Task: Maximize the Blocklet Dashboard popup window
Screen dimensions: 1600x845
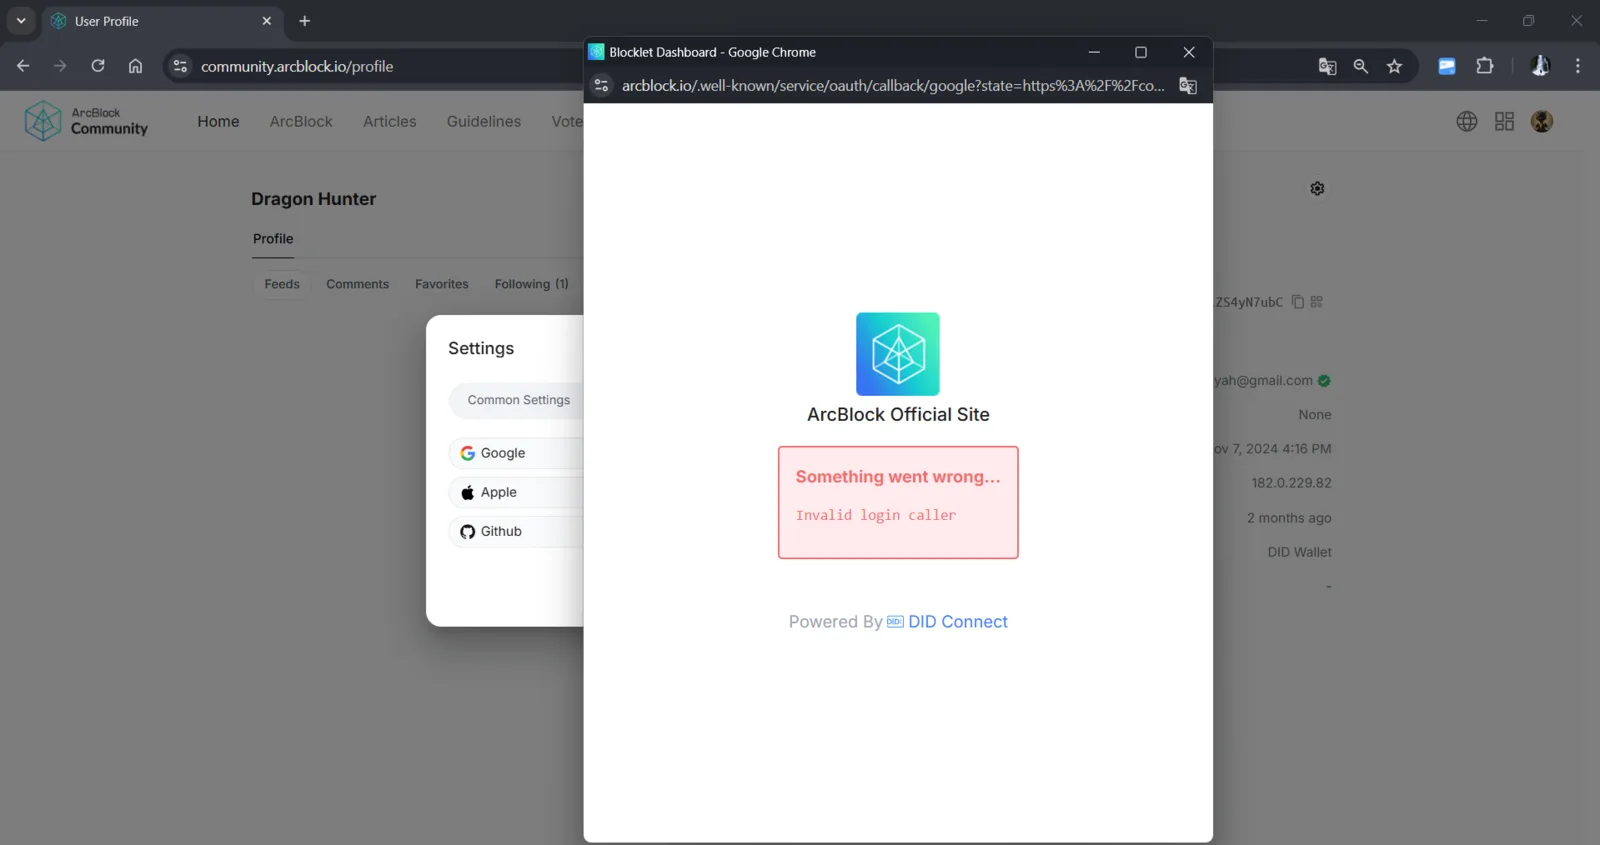Action: [x=1141, y=52]
